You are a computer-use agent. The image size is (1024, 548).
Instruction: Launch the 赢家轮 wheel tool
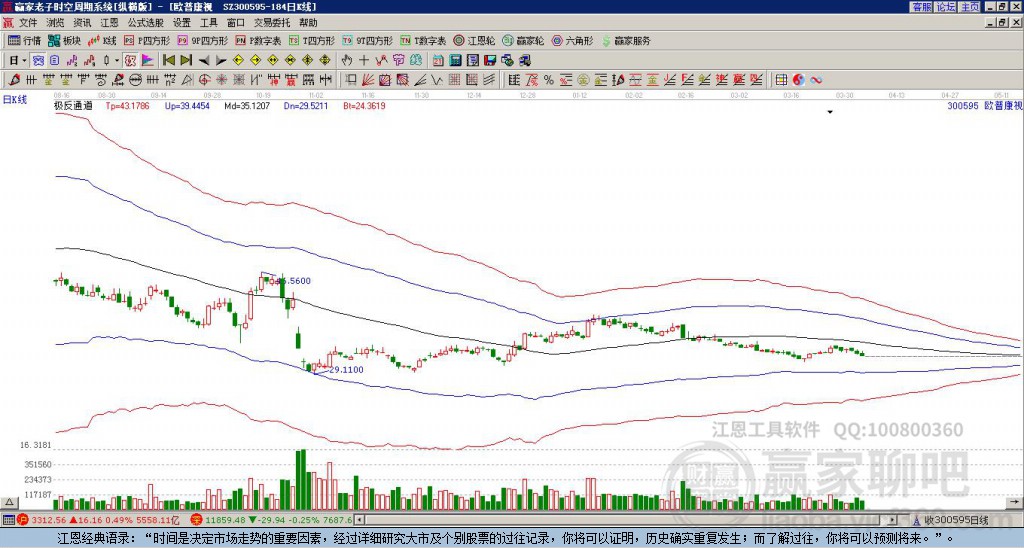[523, 40]
